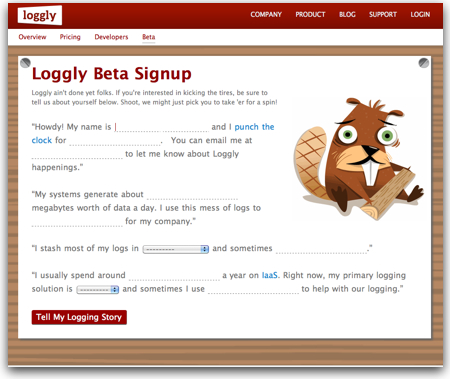Image resolution: width=450 pixels, height=379 pixels.
Task: Click the email field before 'to let me know'
Action: tap(77, 154)
